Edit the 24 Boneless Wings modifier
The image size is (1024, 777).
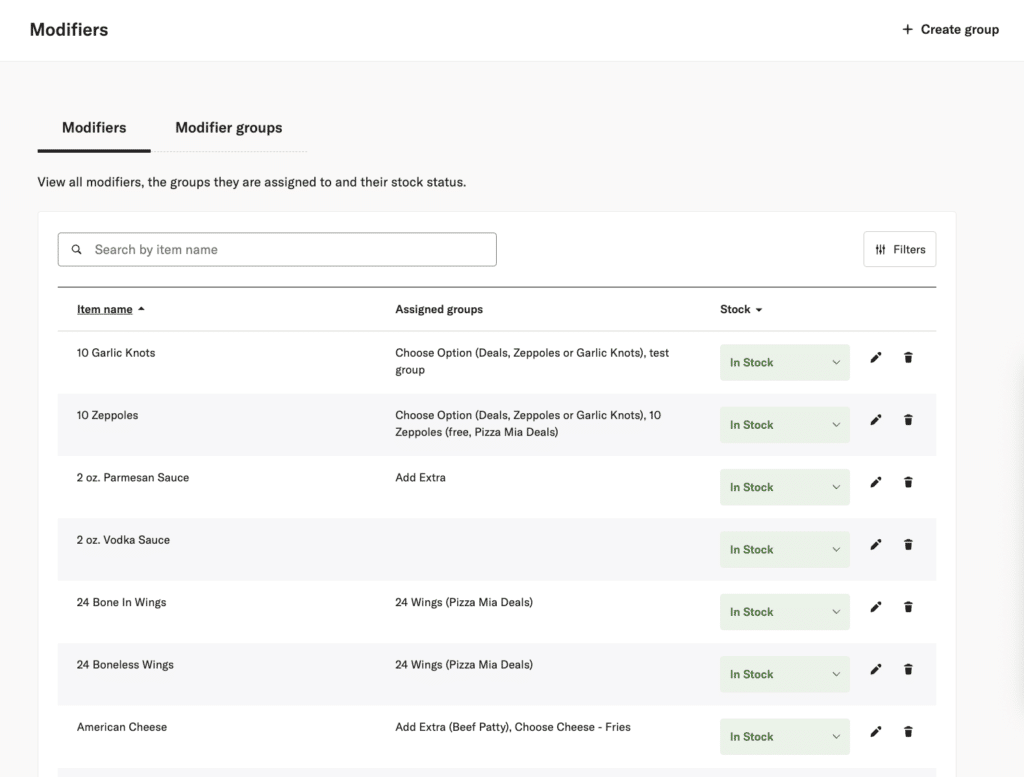click(876, 669)
